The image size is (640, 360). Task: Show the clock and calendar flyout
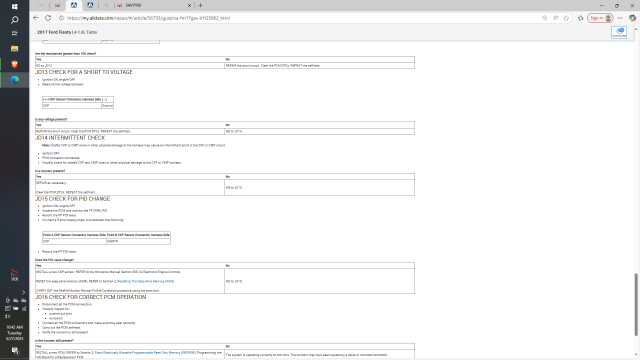coord(15,333)
